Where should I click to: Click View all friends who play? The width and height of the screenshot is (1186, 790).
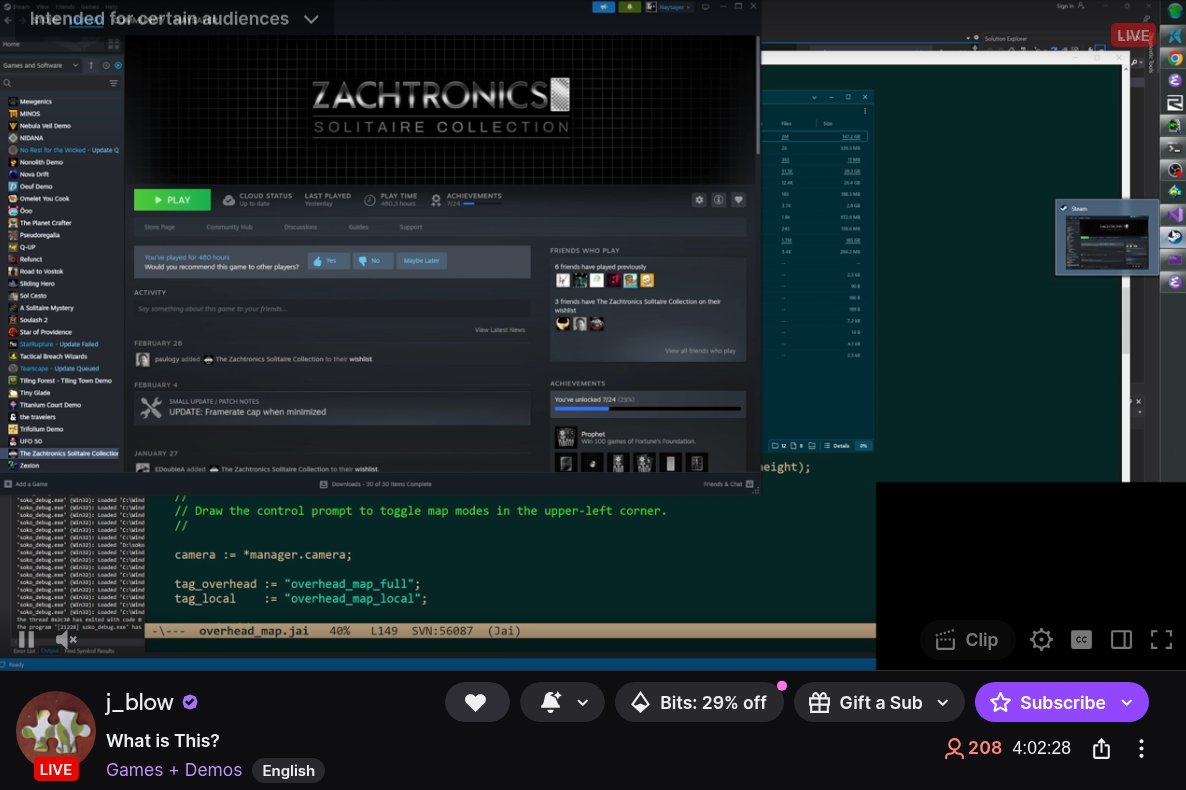click(700, 351)
